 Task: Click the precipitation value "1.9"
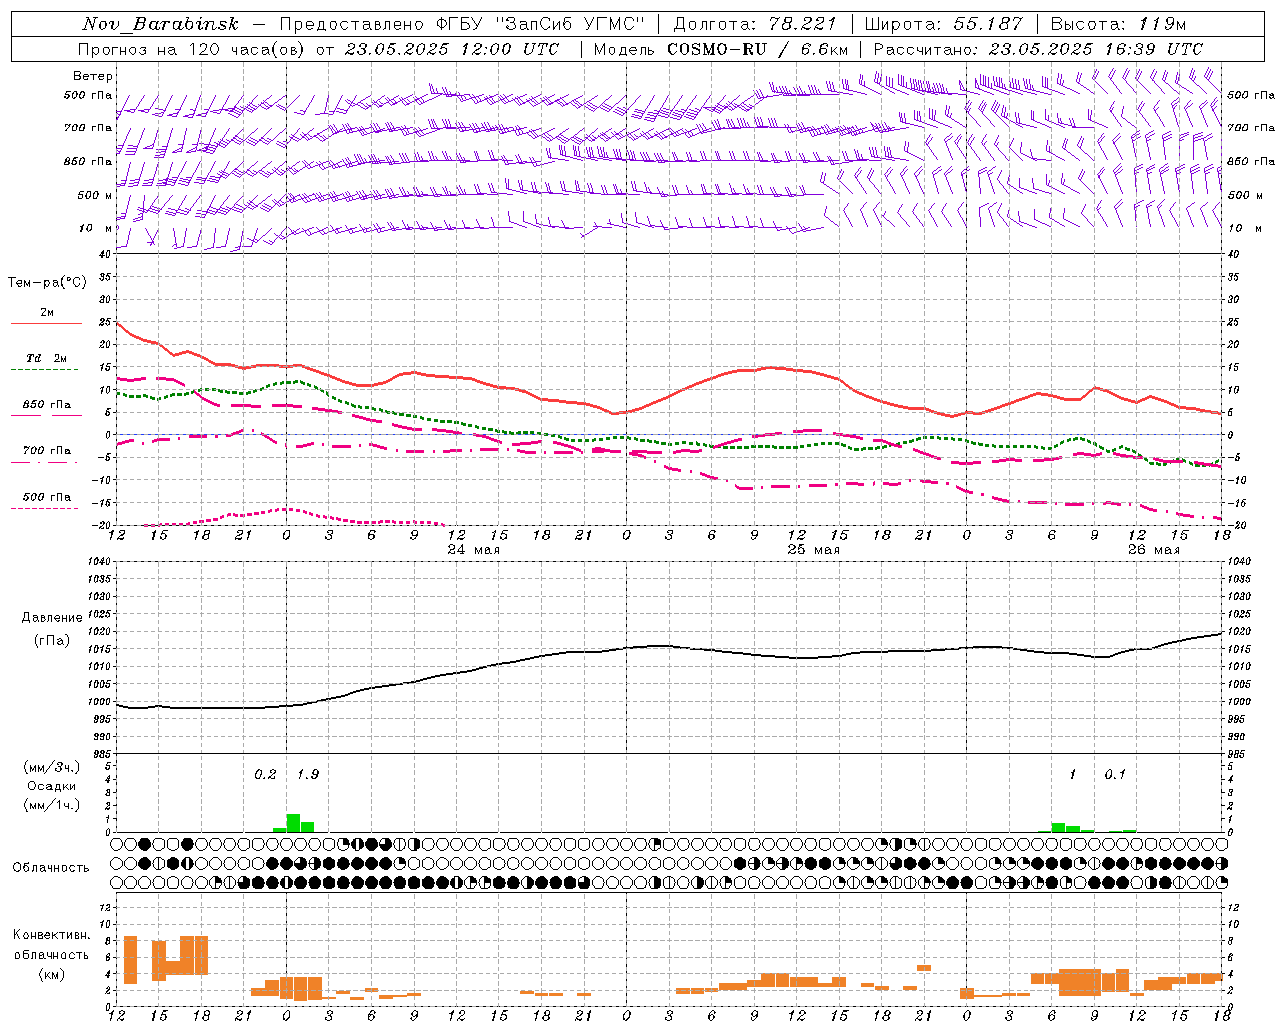tap(308, 774)
